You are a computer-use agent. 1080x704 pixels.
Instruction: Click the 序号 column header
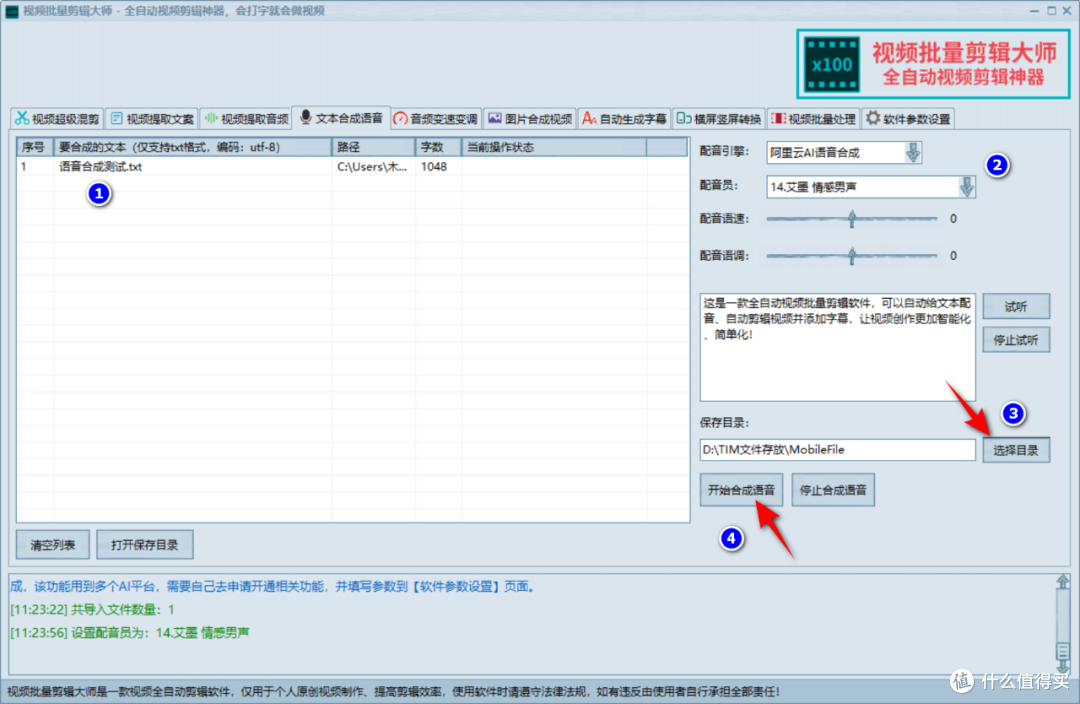tap(35, 147)
